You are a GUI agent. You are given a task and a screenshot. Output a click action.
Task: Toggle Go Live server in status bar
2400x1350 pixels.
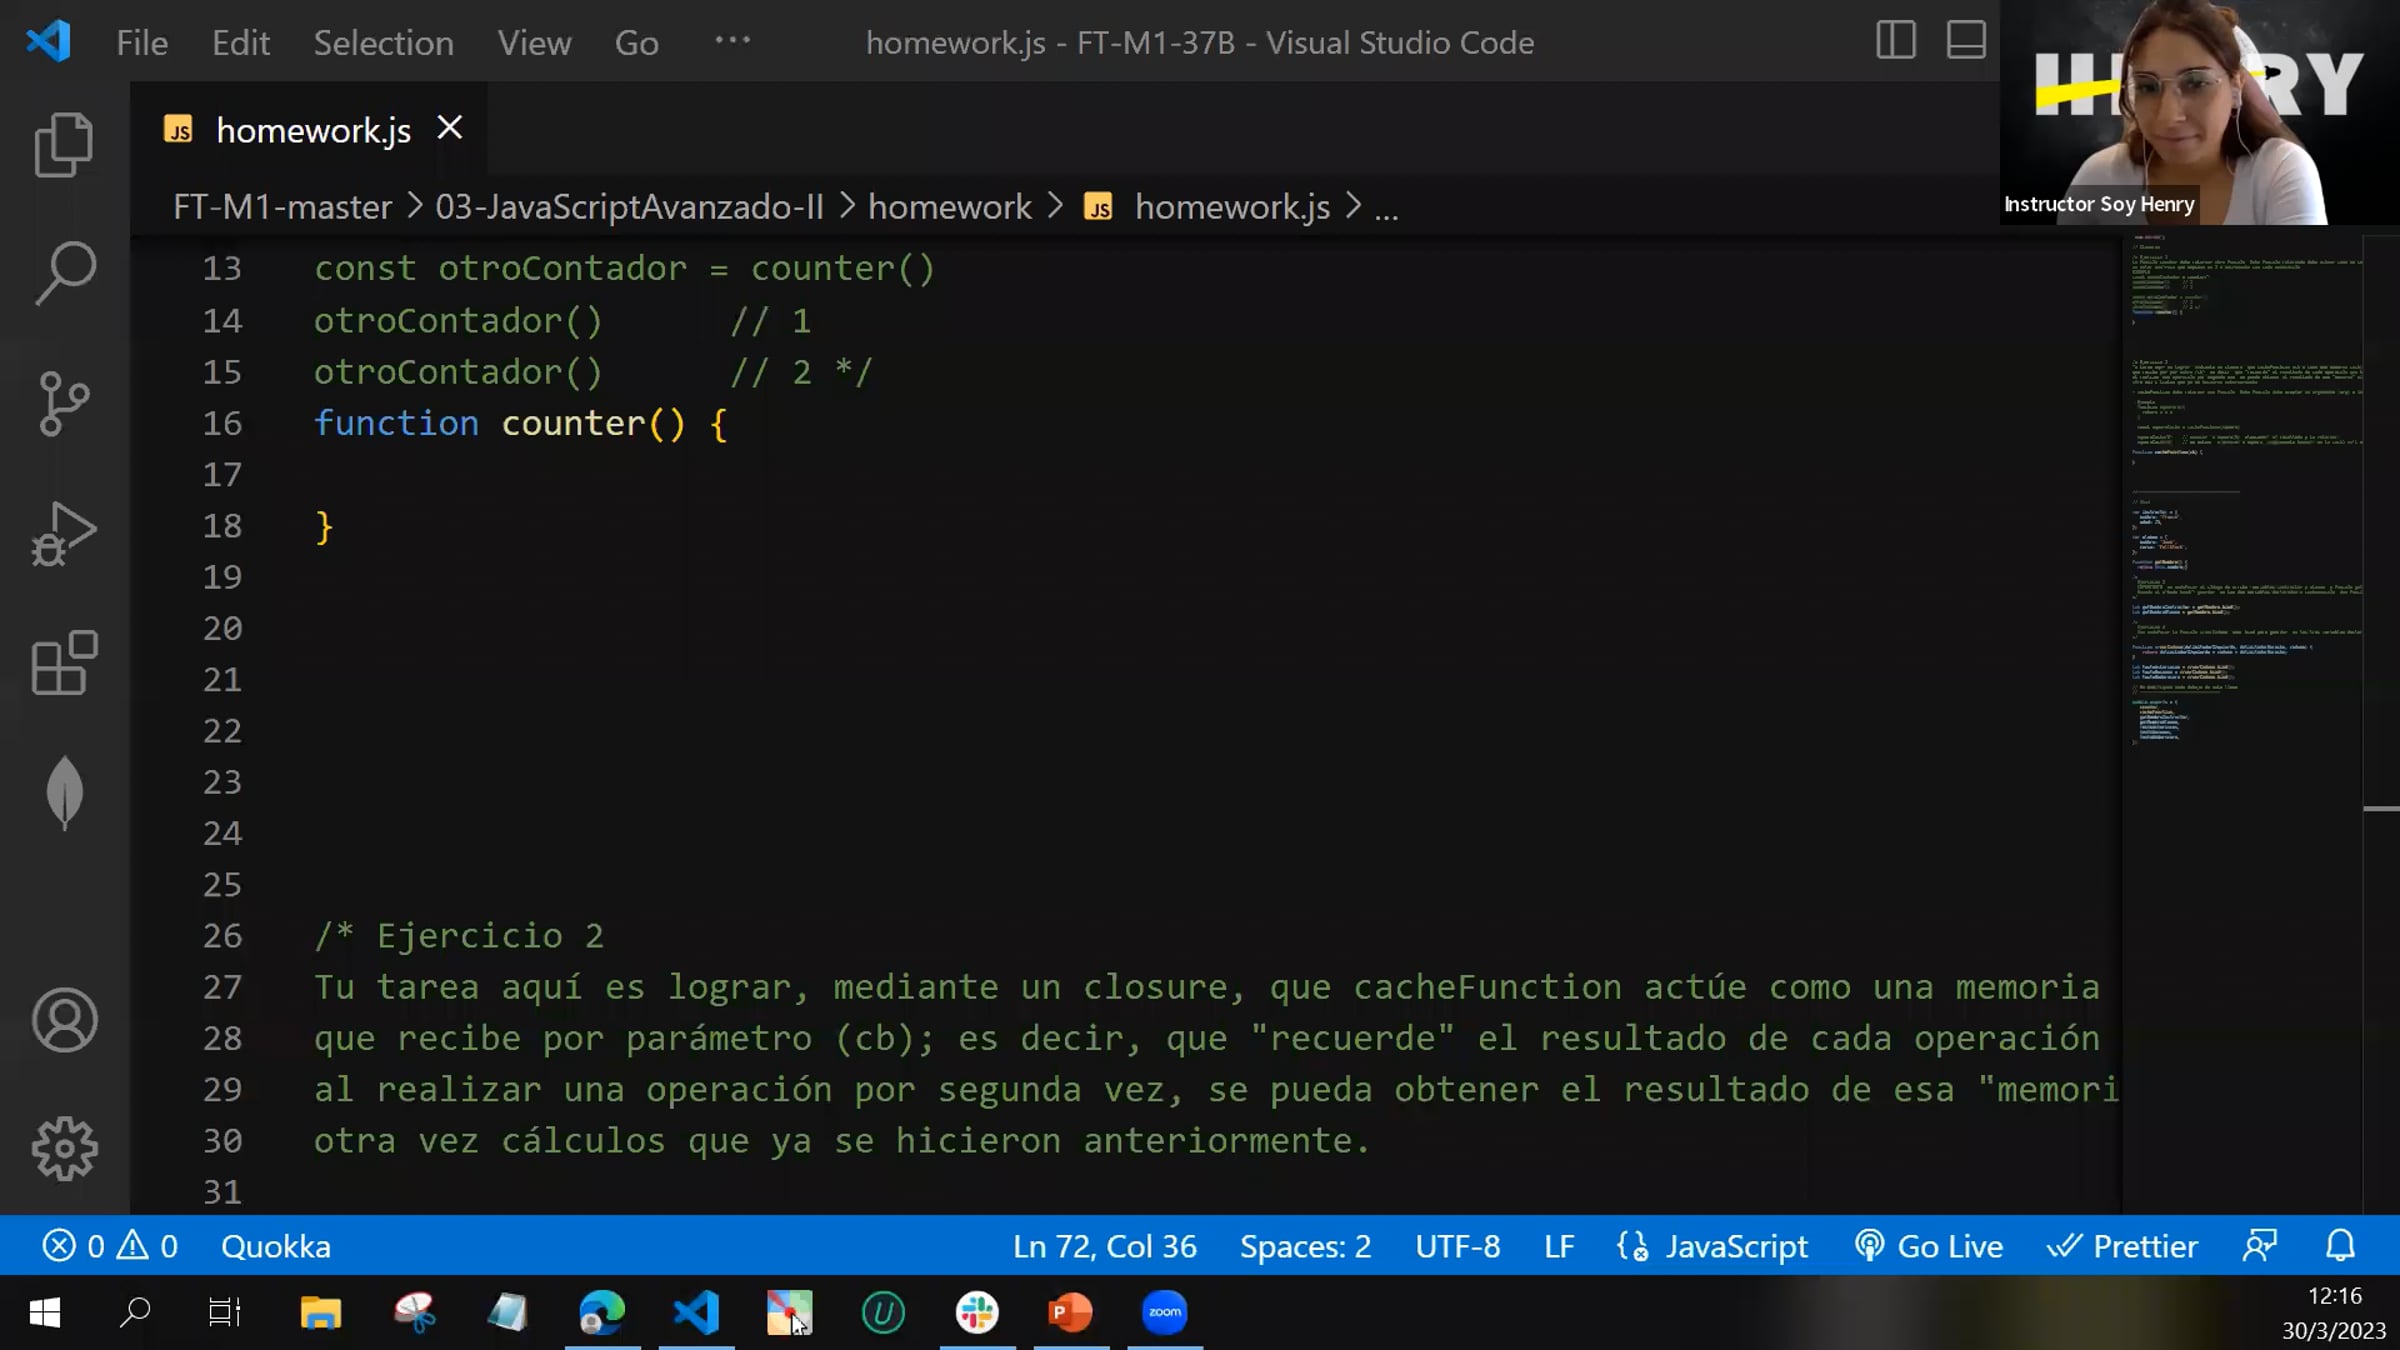(1929, 1246)
